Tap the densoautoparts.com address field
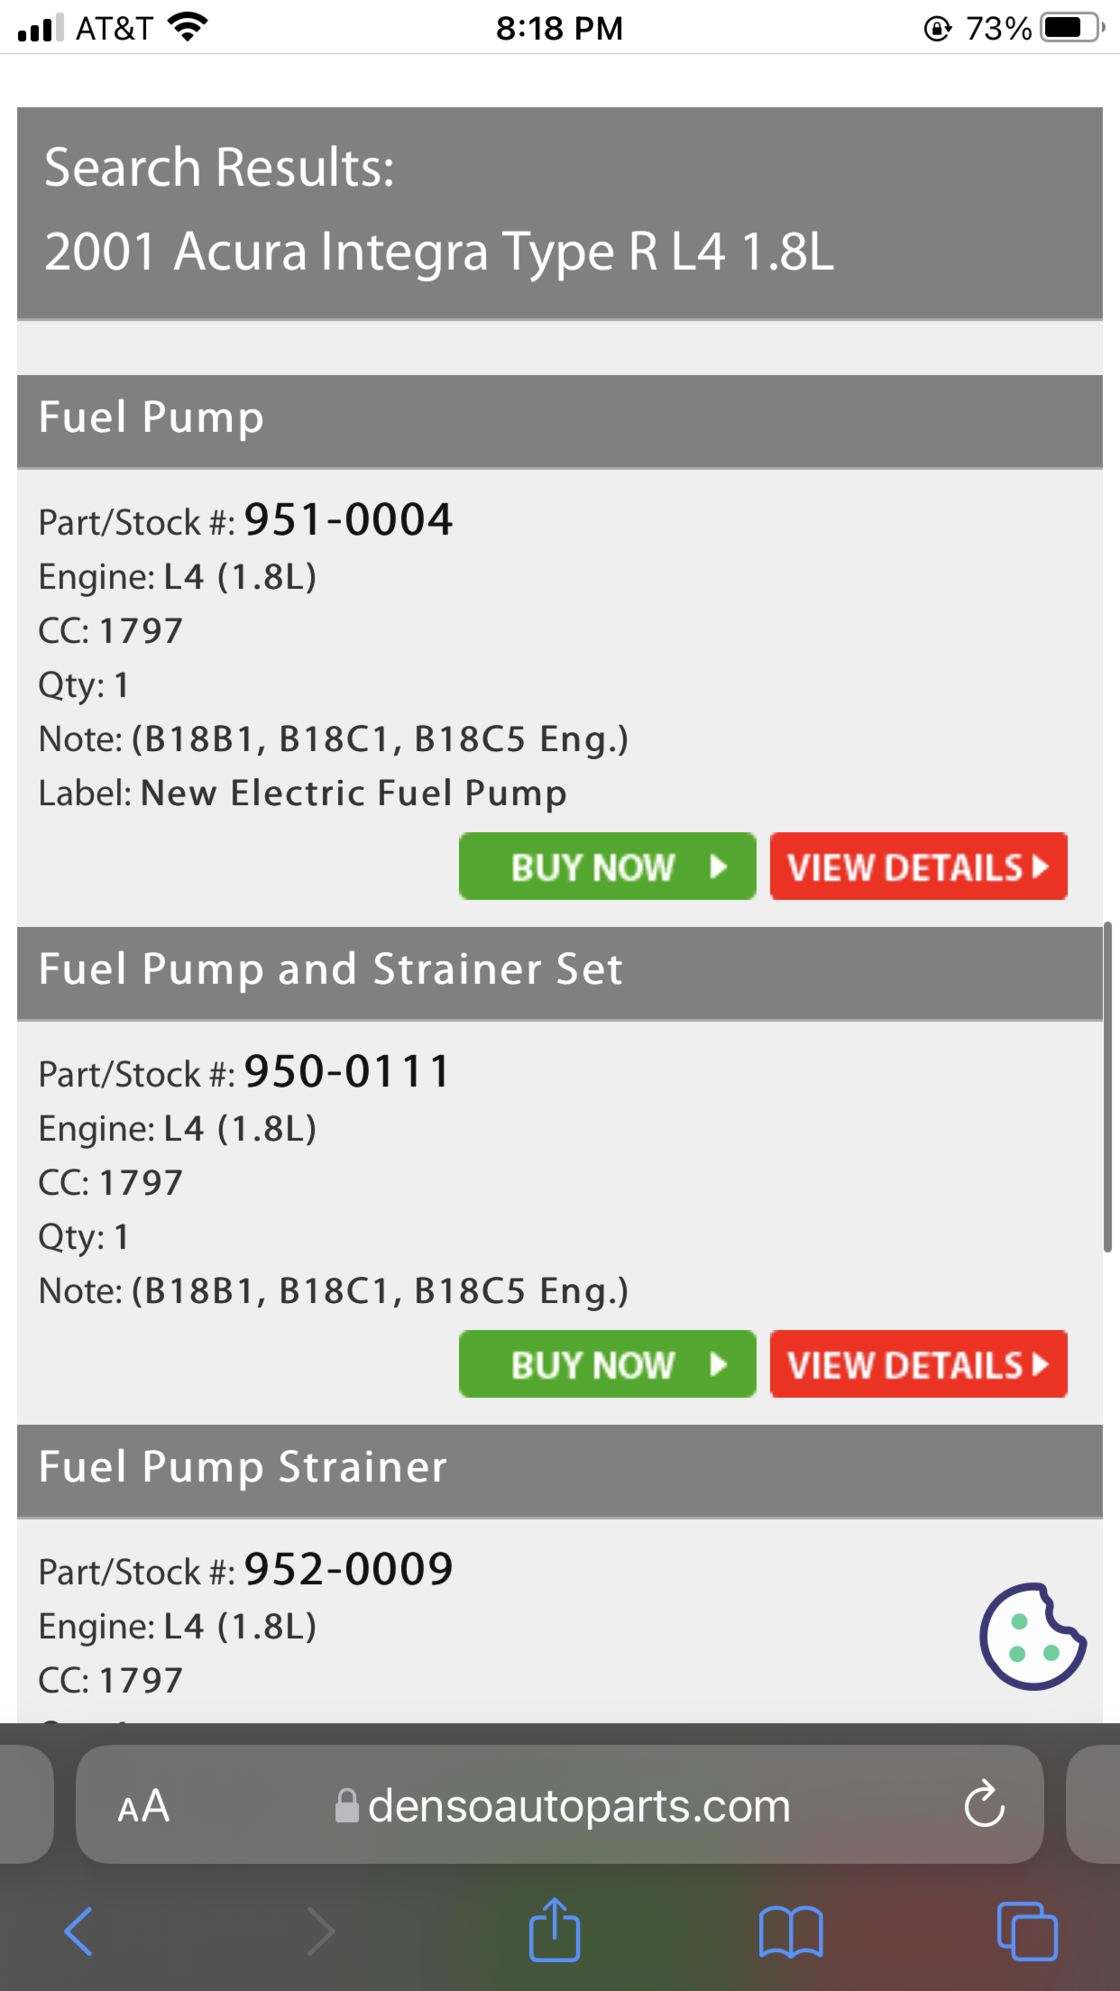 click(578, 1806)
